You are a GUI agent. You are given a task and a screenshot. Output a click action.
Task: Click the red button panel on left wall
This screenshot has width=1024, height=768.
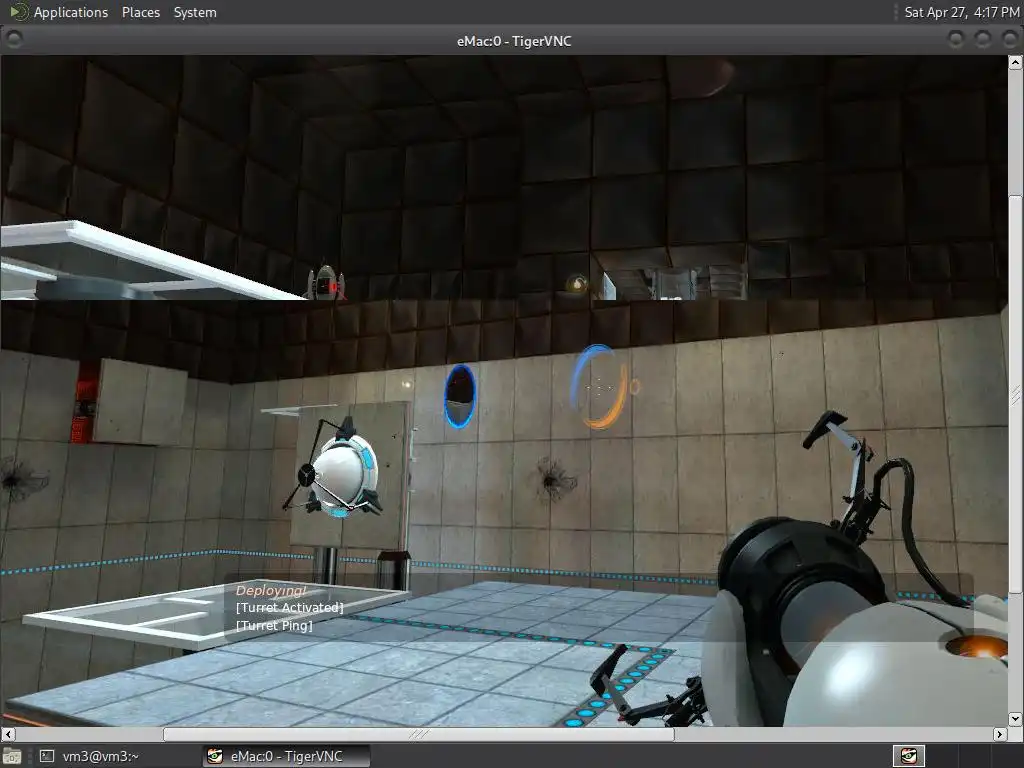(x=84, y=402)
